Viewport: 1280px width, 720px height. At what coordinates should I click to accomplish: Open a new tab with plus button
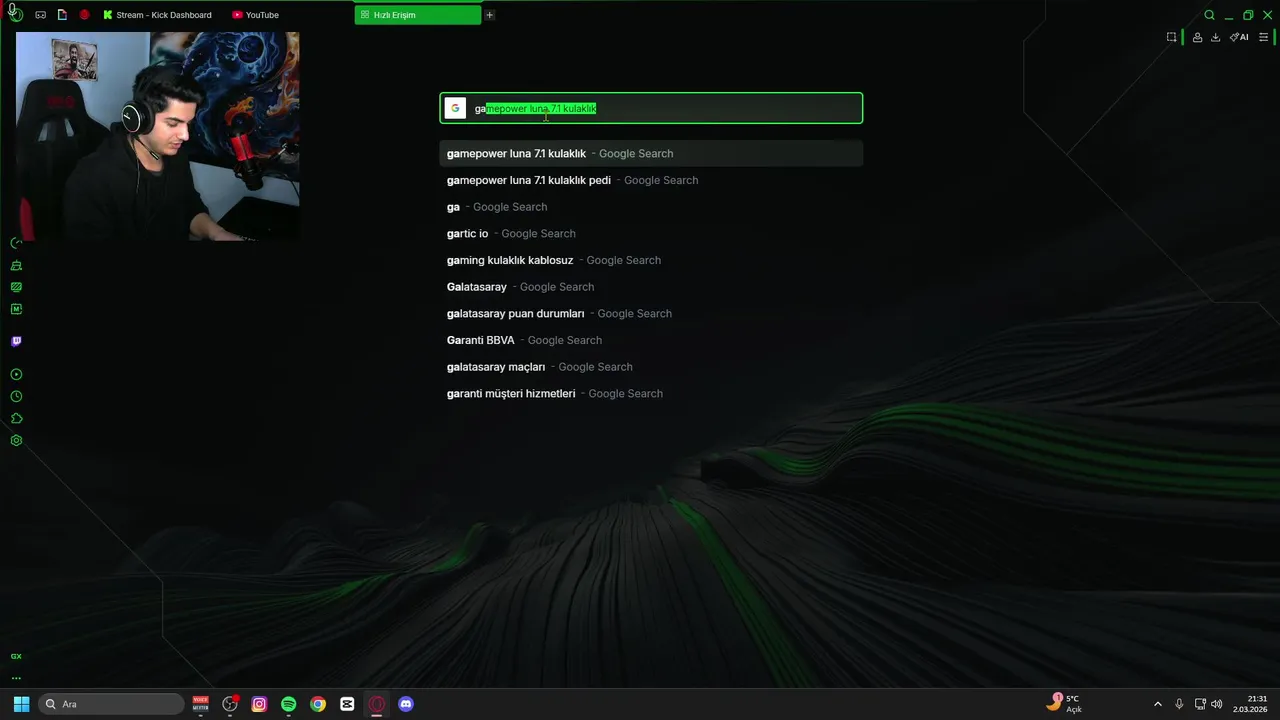[489, 15]
